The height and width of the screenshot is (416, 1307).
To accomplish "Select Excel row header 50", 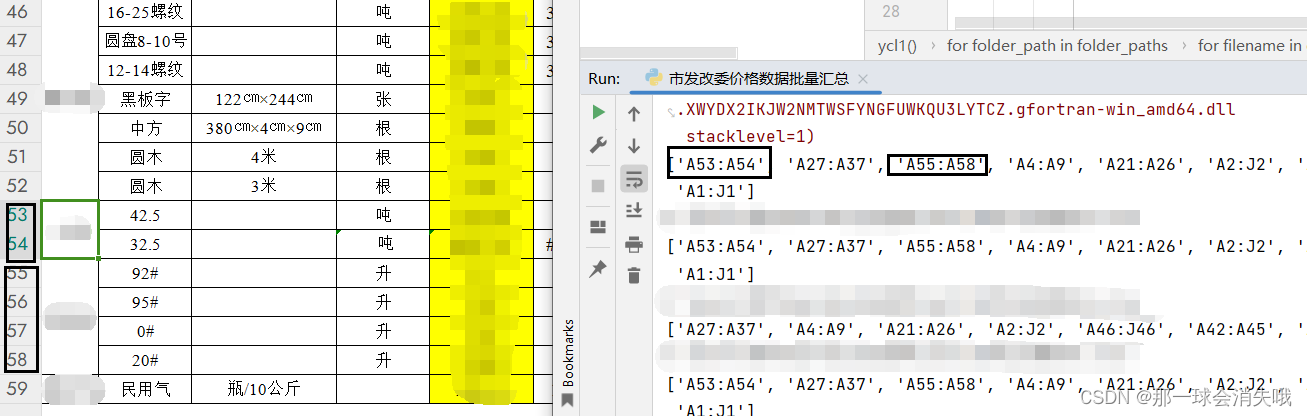I will coord(19,128).
